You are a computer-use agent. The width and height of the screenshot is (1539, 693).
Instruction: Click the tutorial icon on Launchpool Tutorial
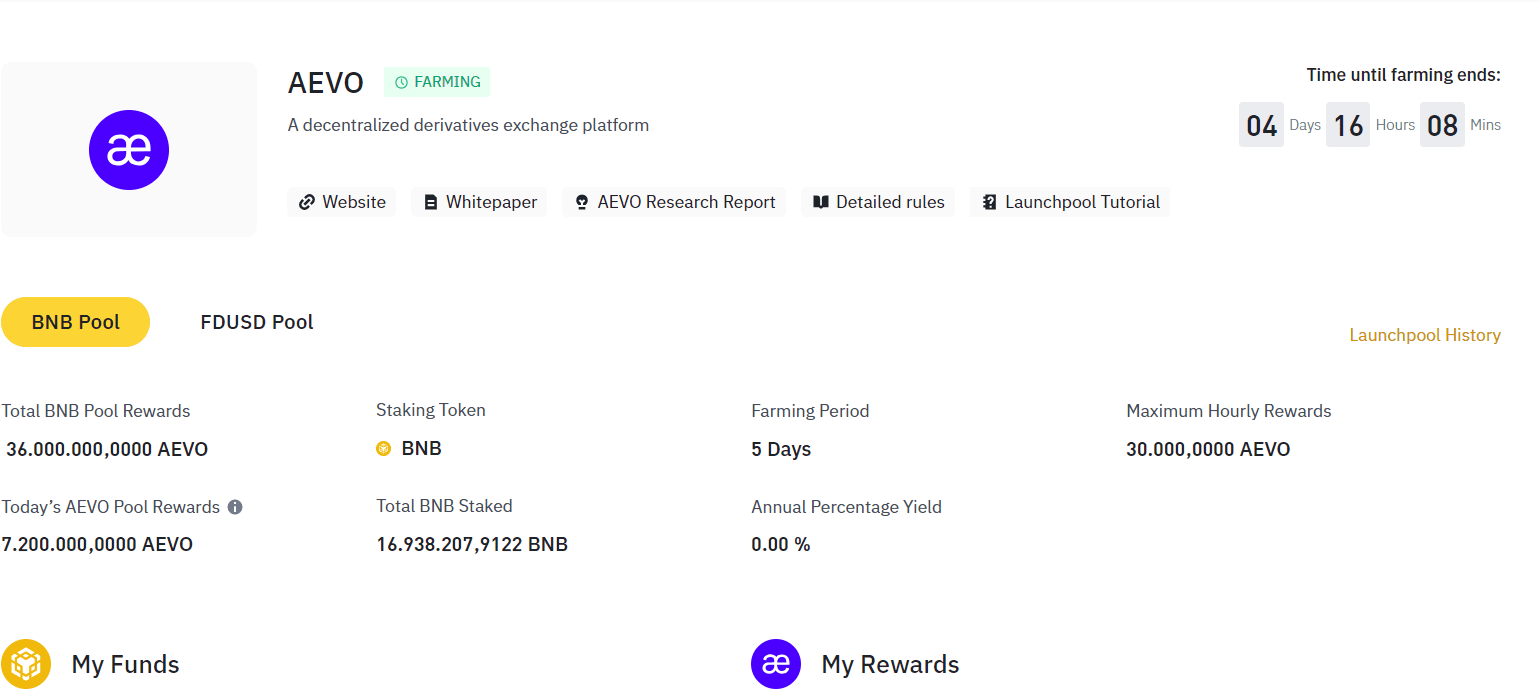pos(989,202)
